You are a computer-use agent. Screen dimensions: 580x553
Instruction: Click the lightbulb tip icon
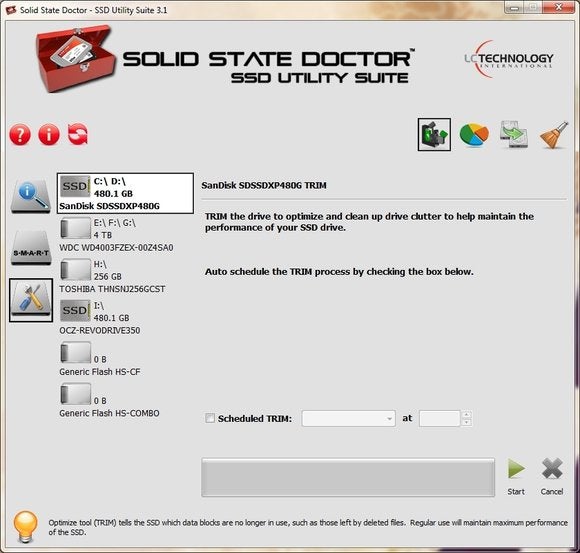coord(25,527)
